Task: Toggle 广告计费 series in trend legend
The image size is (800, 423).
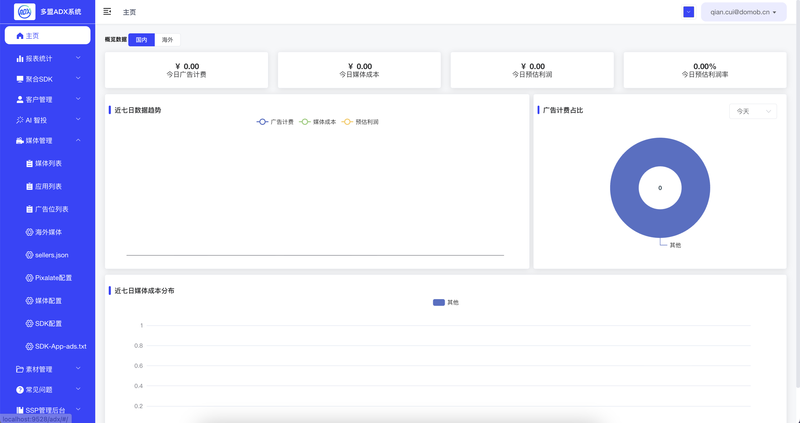Action: (x=275, y=122)
